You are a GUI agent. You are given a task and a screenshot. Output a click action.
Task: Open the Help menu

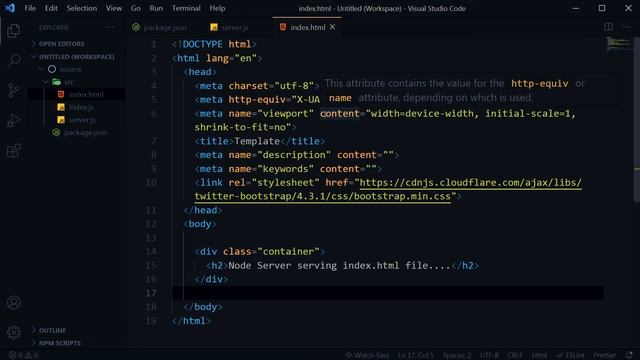[217, 8]
